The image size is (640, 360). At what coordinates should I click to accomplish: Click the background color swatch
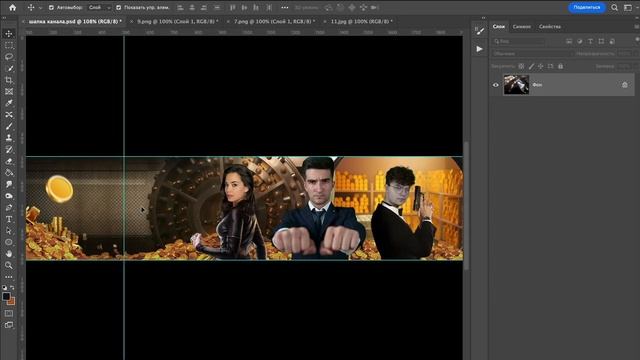[11, 301]
